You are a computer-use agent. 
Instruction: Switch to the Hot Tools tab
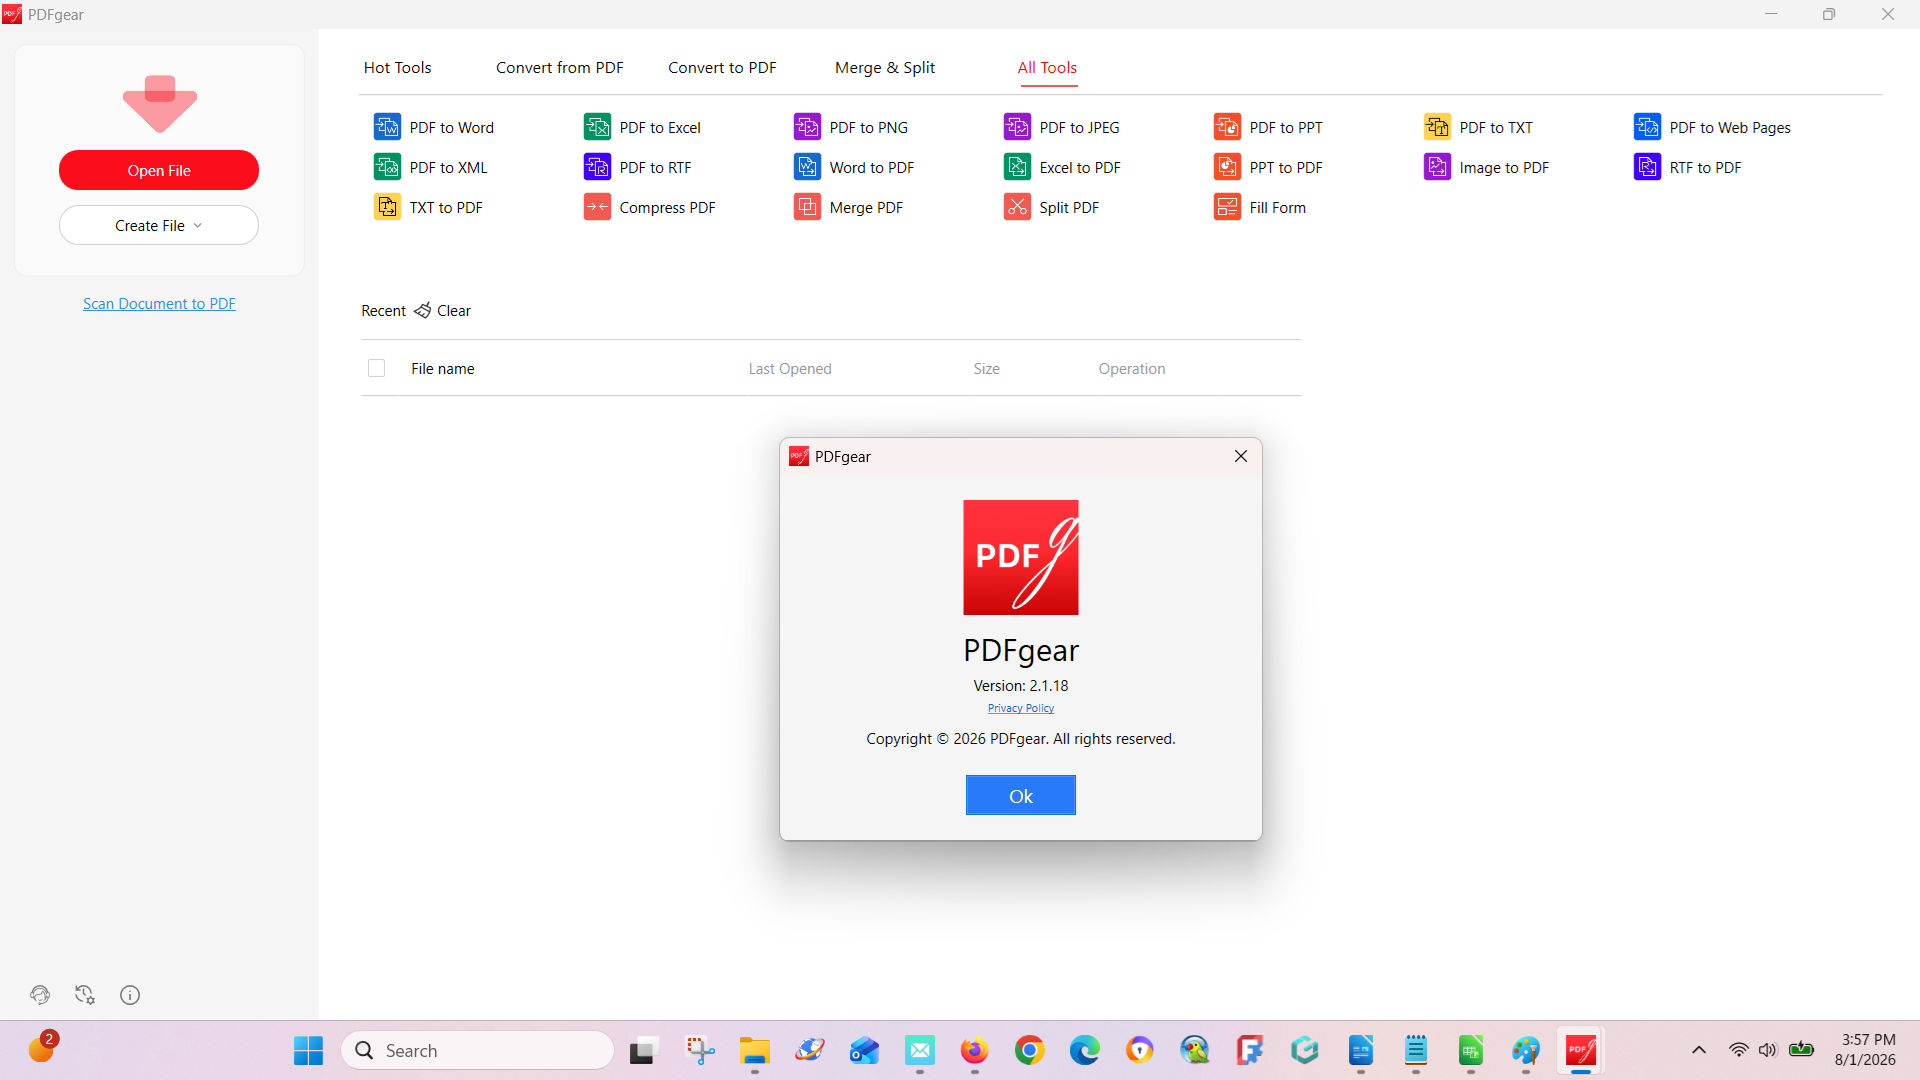pyautogui.click(x=397, y=68)
